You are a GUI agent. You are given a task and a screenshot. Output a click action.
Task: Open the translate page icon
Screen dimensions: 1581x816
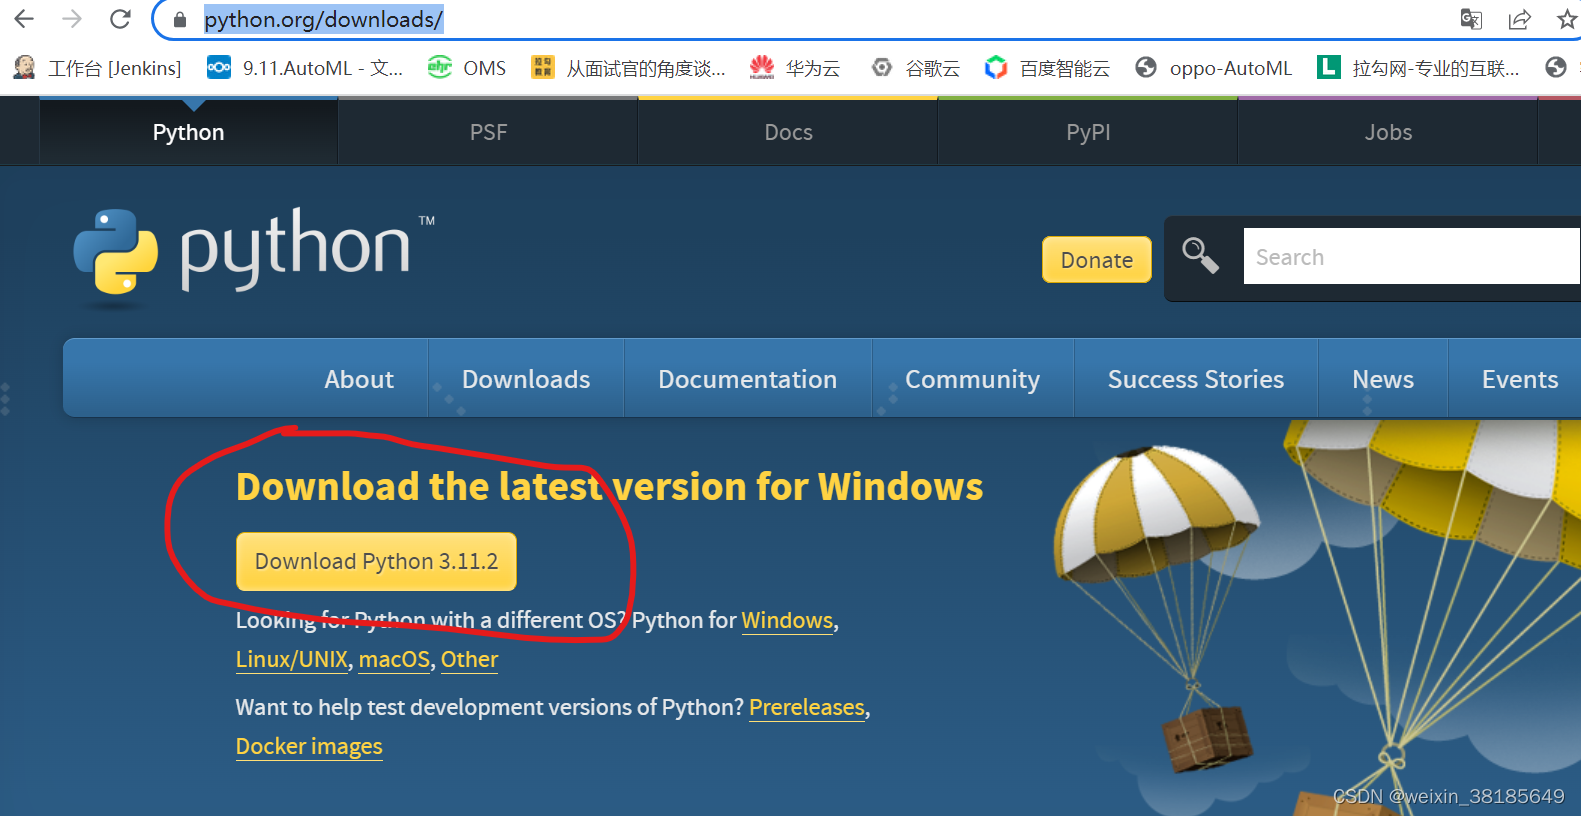(1471, 19)
